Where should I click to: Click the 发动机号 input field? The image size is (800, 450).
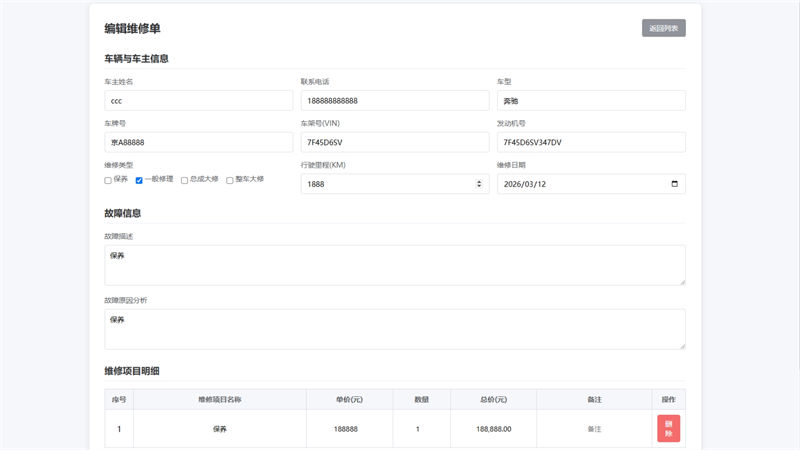(590, 142)
